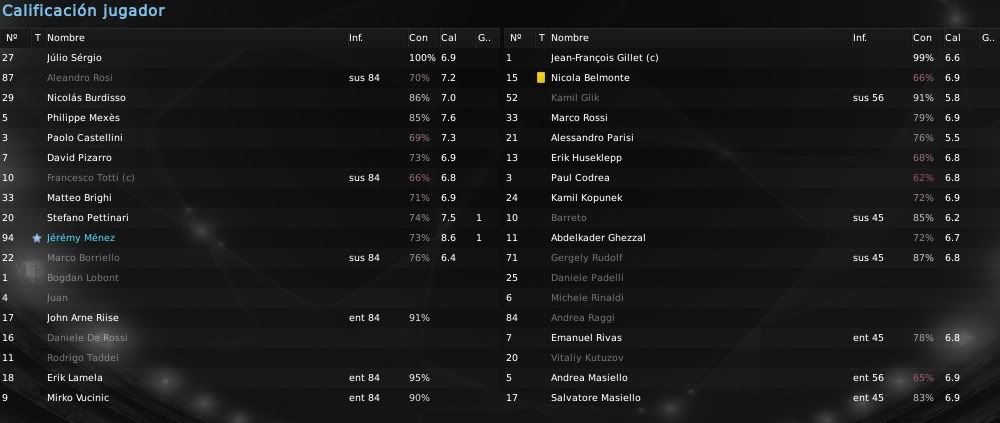
Task: Click Nicola Belmonte's yellow card icon
Action: coord(541,78)
